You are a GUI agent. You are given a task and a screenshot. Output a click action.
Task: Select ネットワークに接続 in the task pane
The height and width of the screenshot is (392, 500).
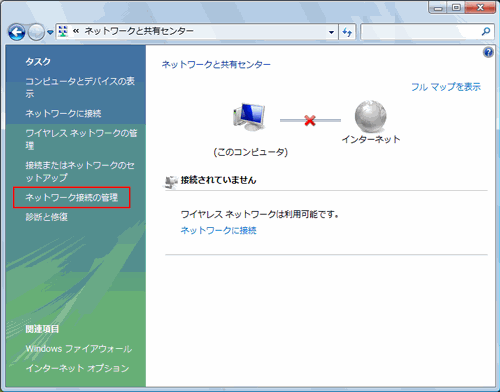point(63,113)
